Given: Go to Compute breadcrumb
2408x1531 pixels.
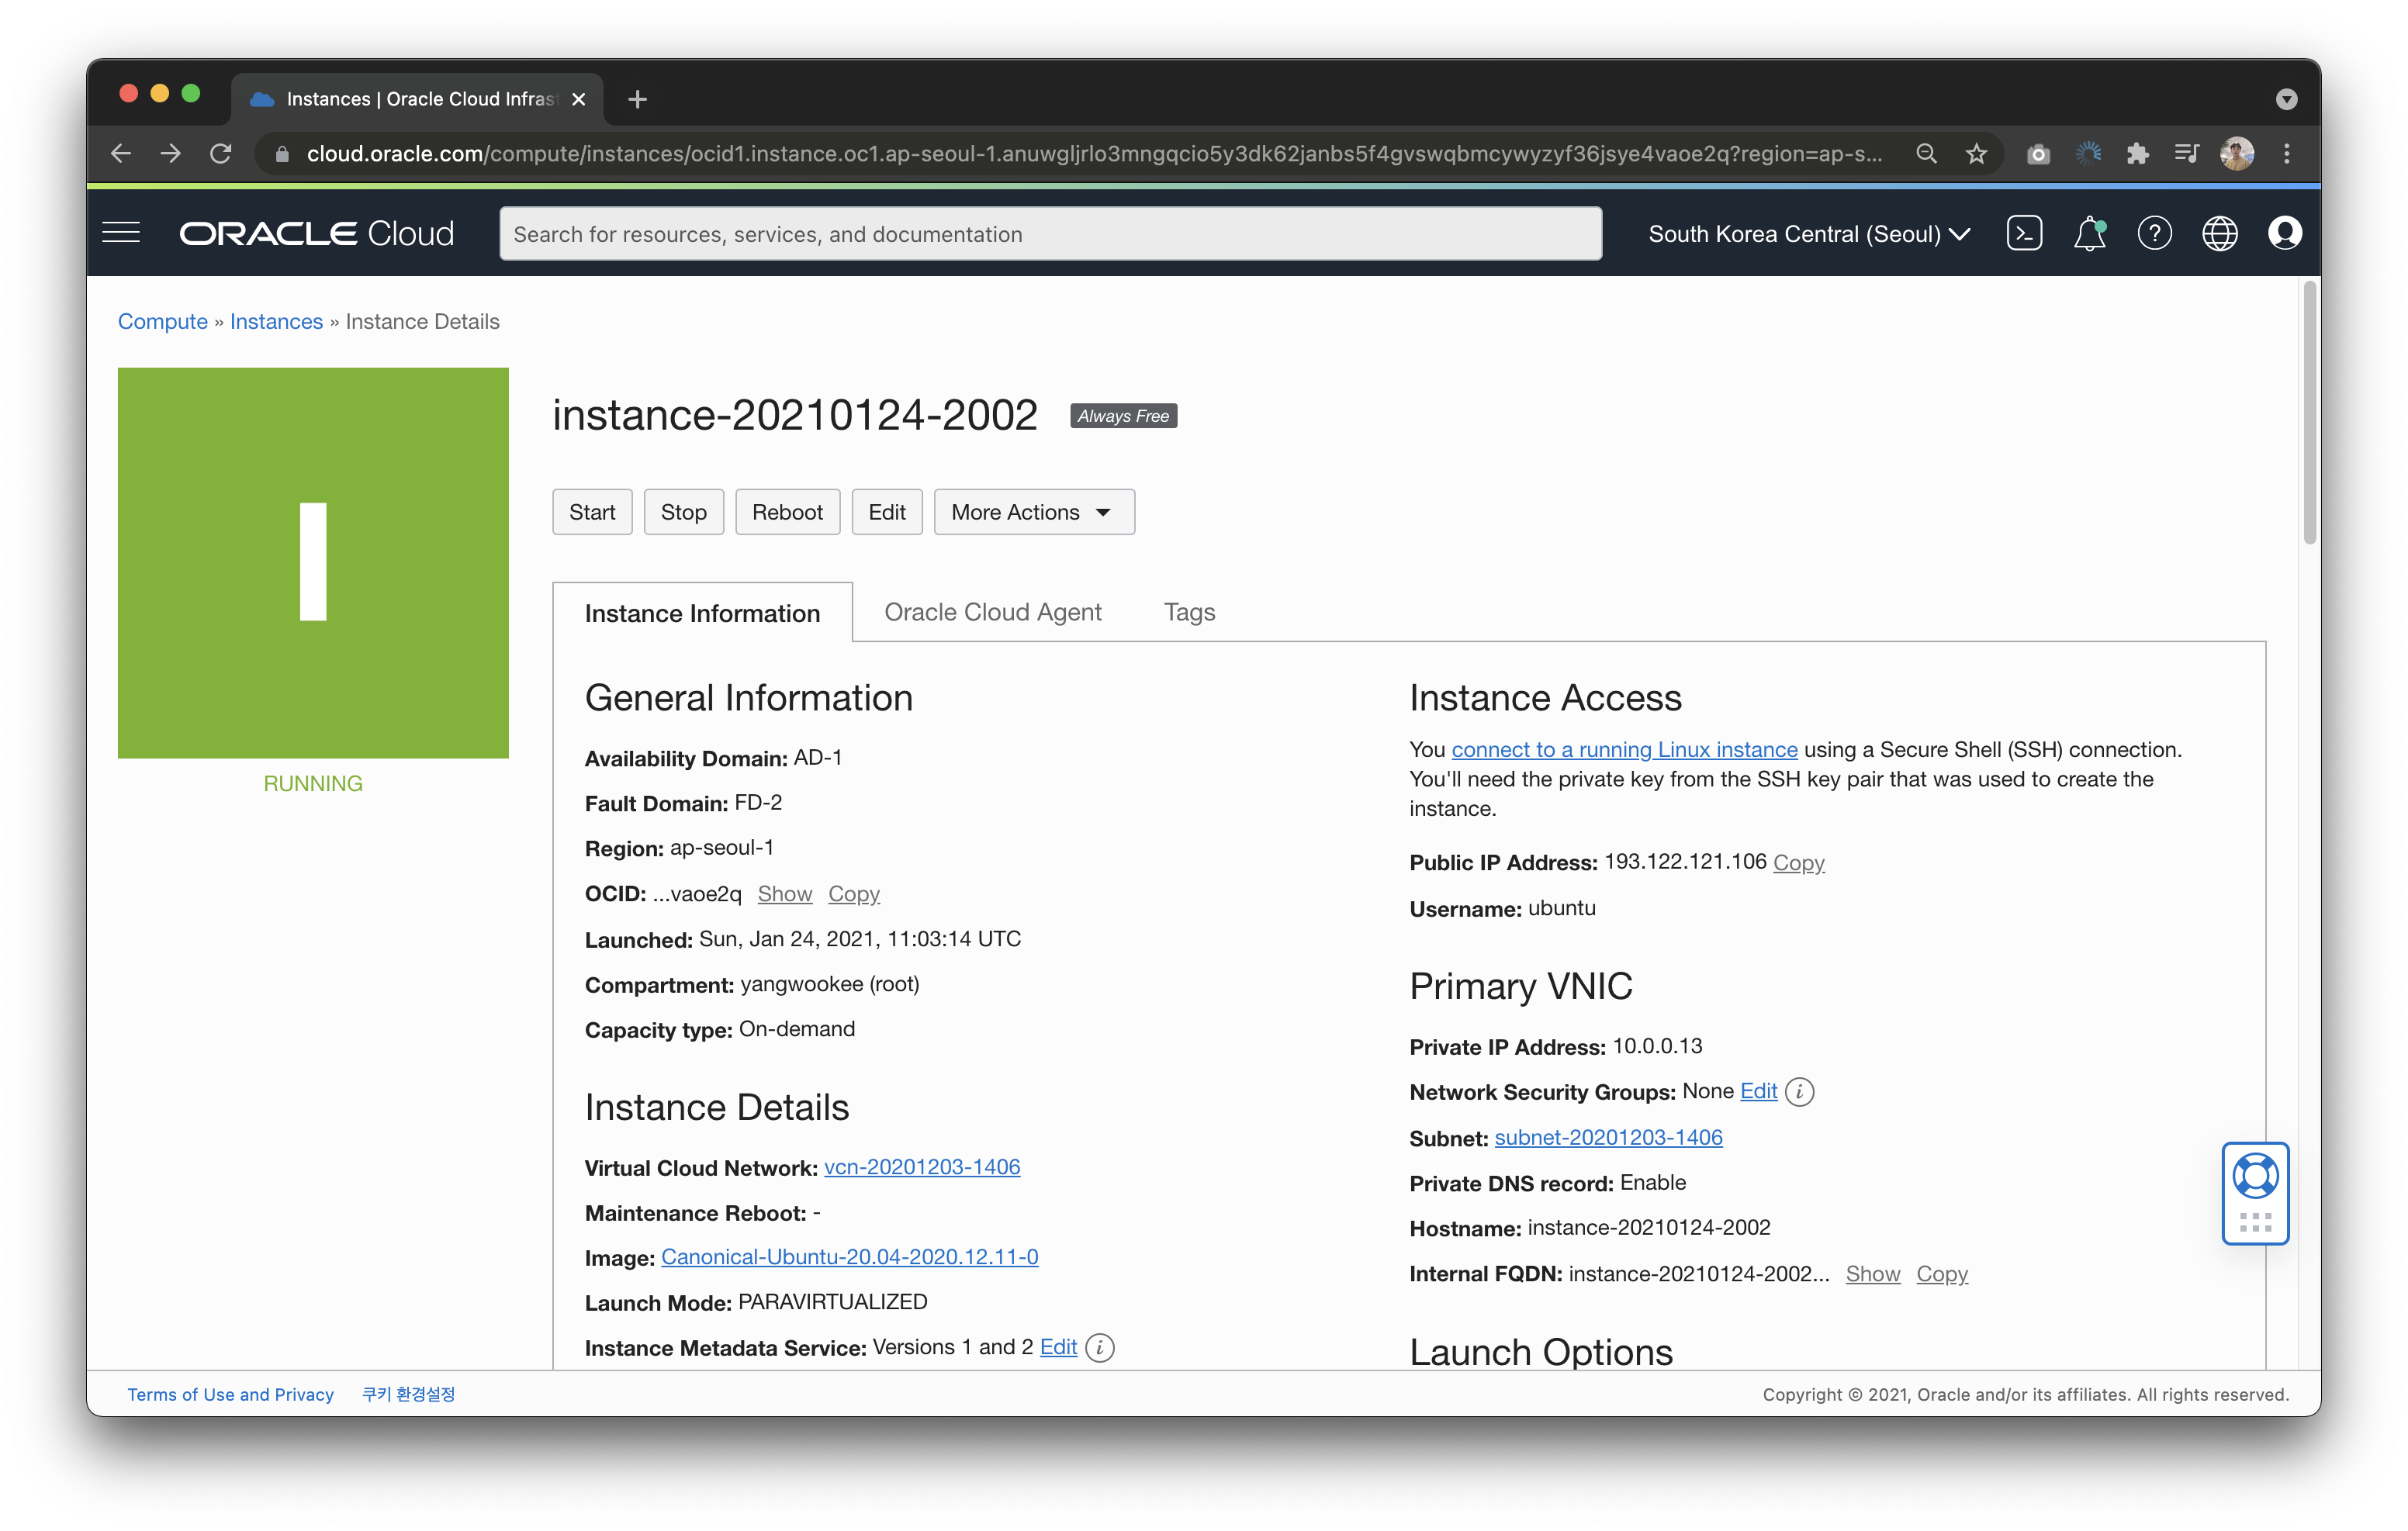Looking at the screenshot, I should 163,321.
